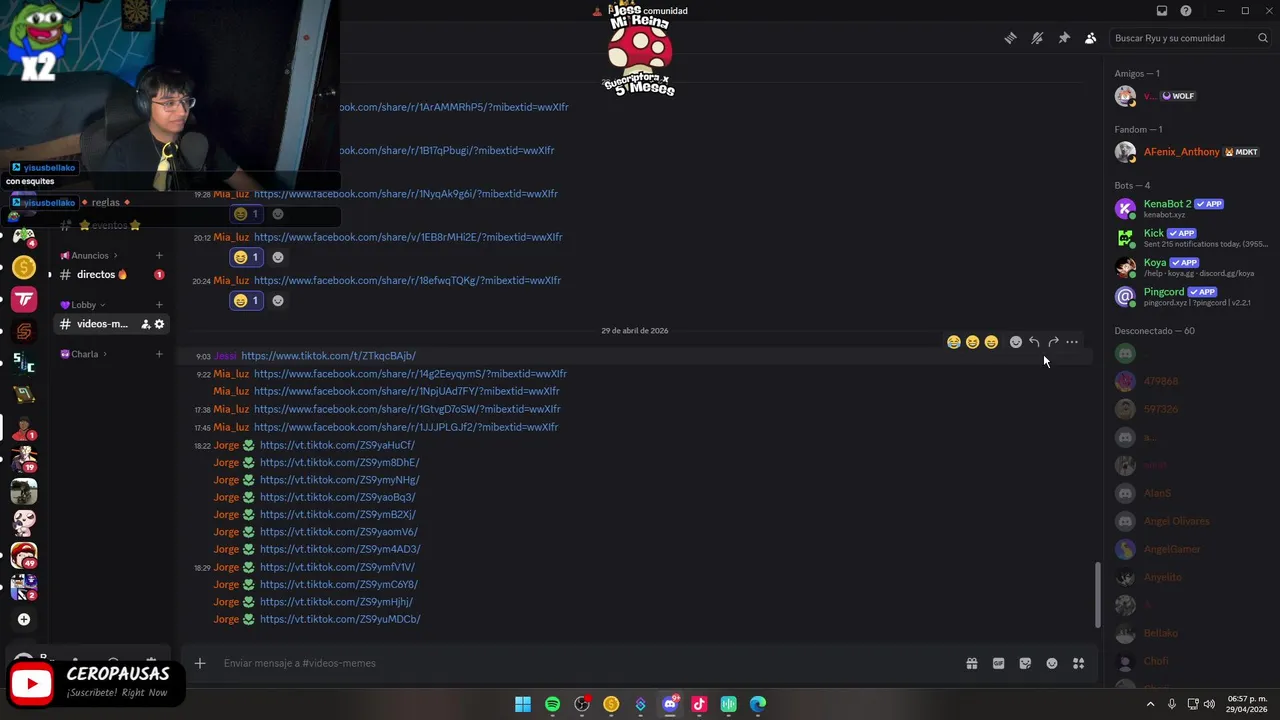Viewport: 1280px width, 720px height.
Task: Open more options three-dots on hovered message
Action: (1072, 342)
